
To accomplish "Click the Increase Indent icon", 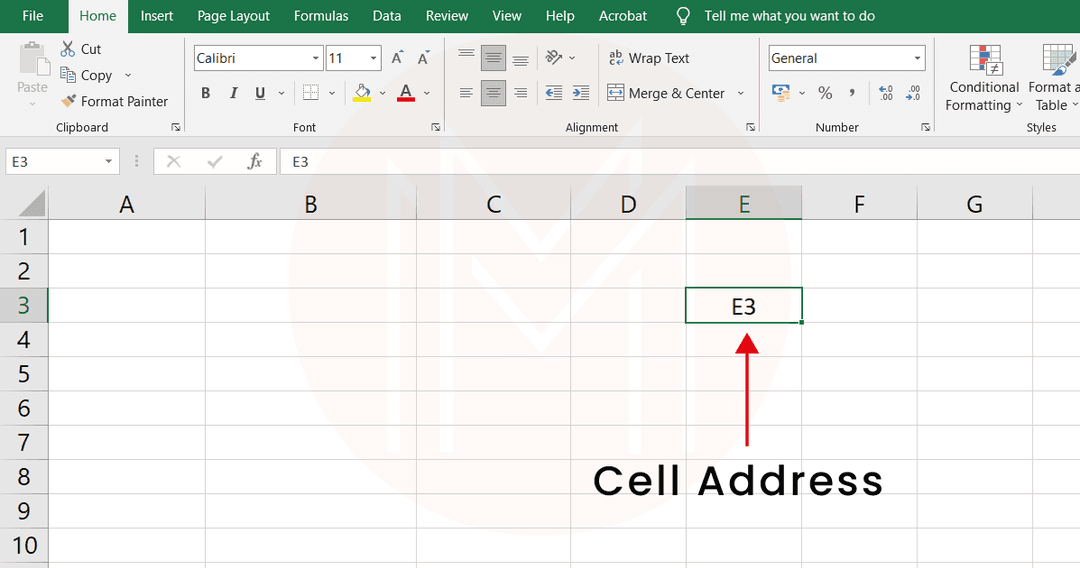I will point(580,93).
